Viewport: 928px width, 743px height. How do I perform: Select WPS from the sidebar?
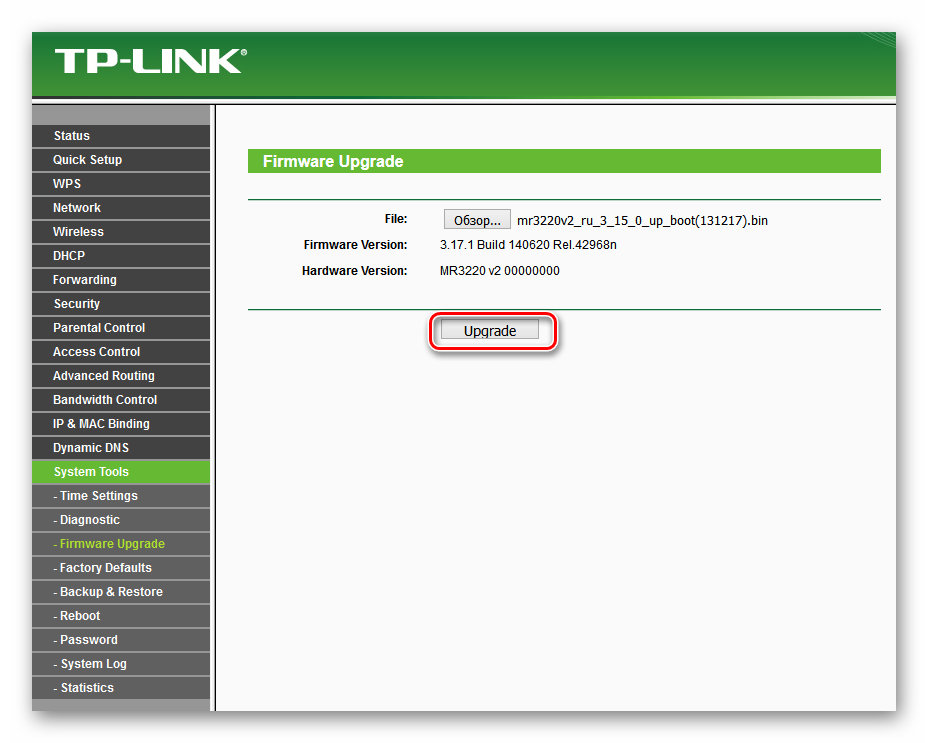click(x=67, y=184)
